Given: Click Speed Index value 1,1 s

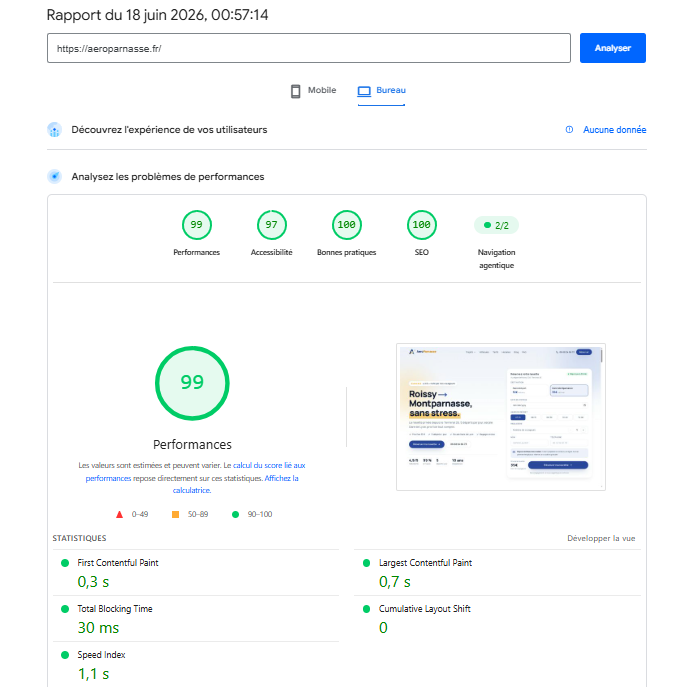Looking at the screenshot, I should tap(93, 674).
